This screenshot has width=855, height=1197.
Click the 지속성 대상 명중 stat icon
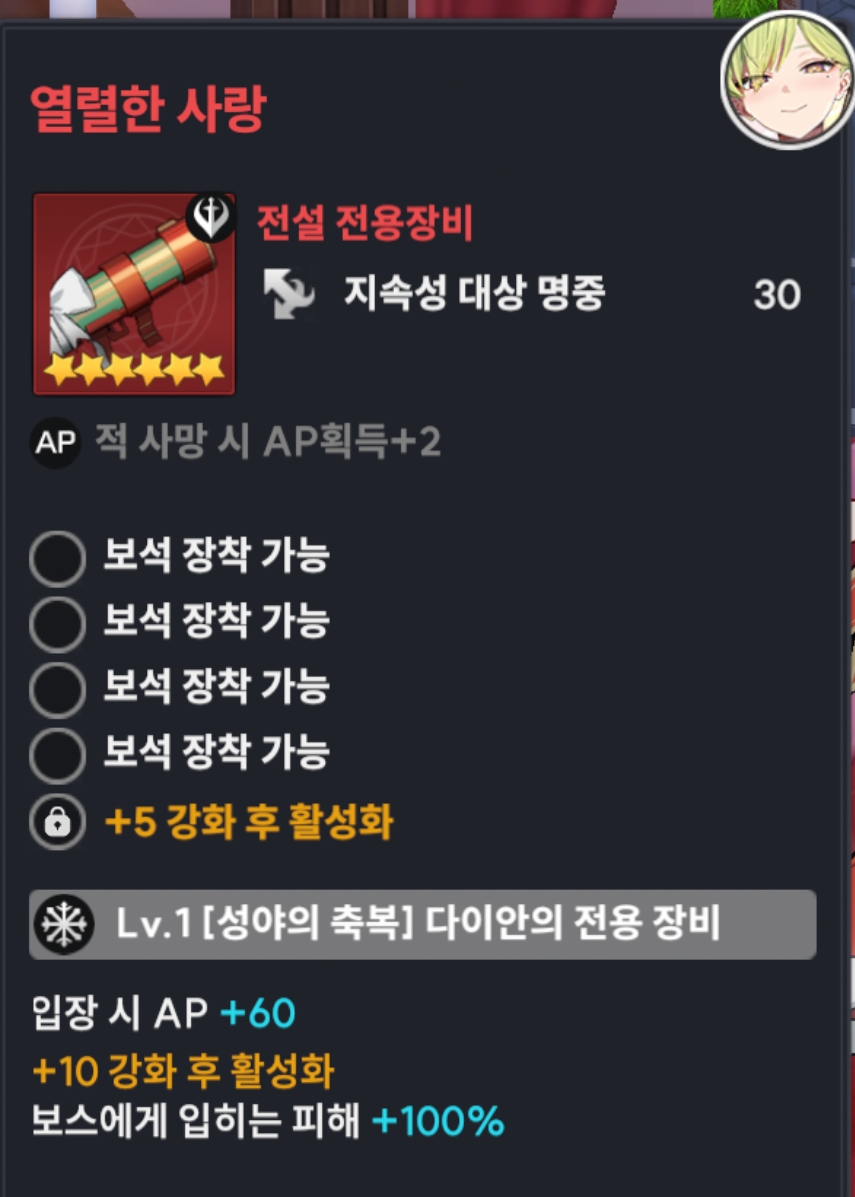[289, 294]
